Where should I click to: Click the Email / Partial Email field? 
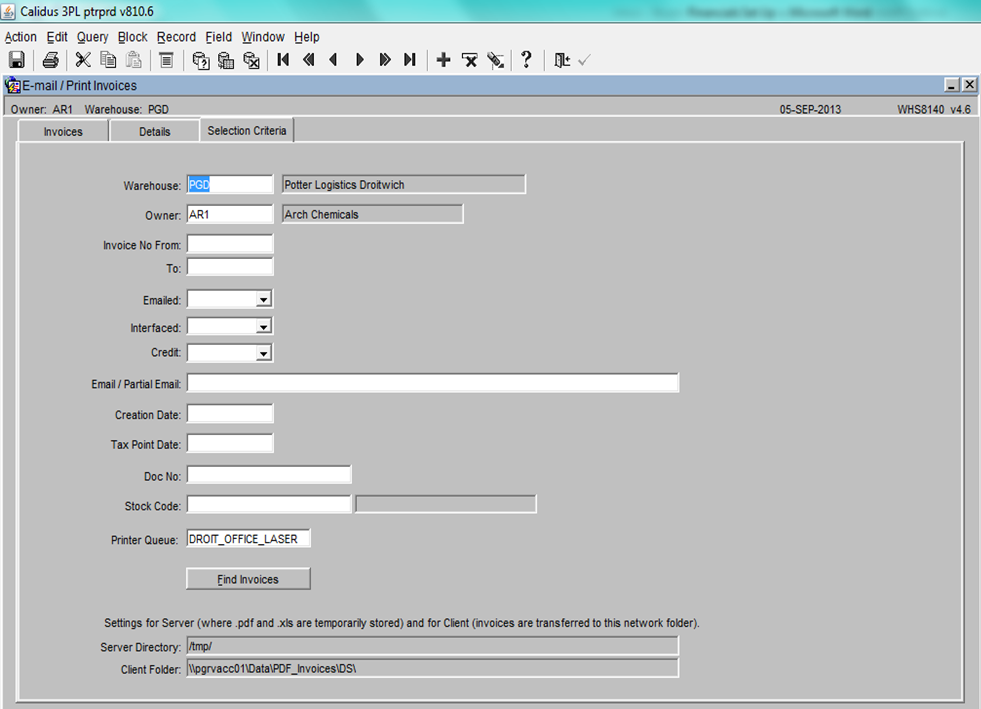point(432,383)
